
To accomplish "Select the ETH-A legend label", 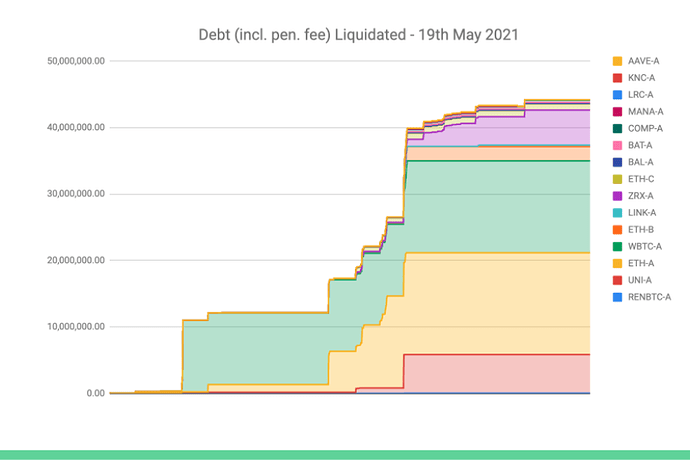I will pos(643,263).
